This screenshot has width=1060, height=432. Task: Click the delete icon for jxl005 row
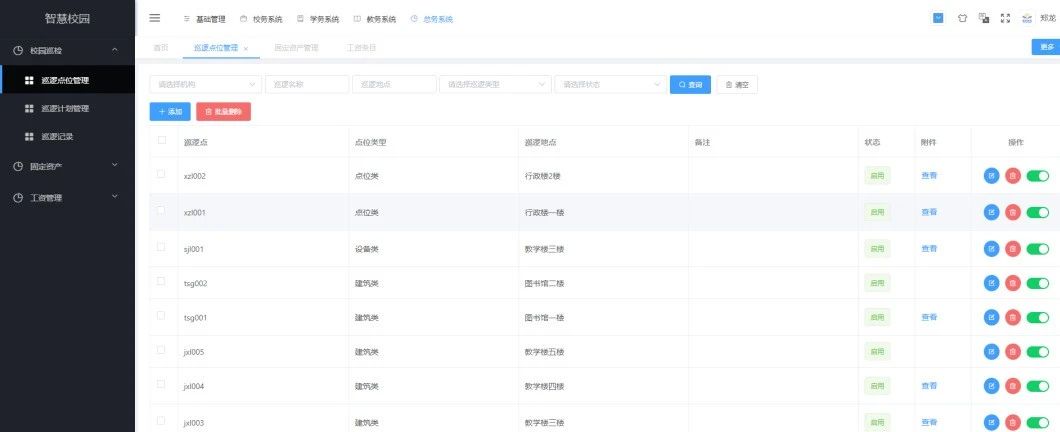coord(1012,352)
